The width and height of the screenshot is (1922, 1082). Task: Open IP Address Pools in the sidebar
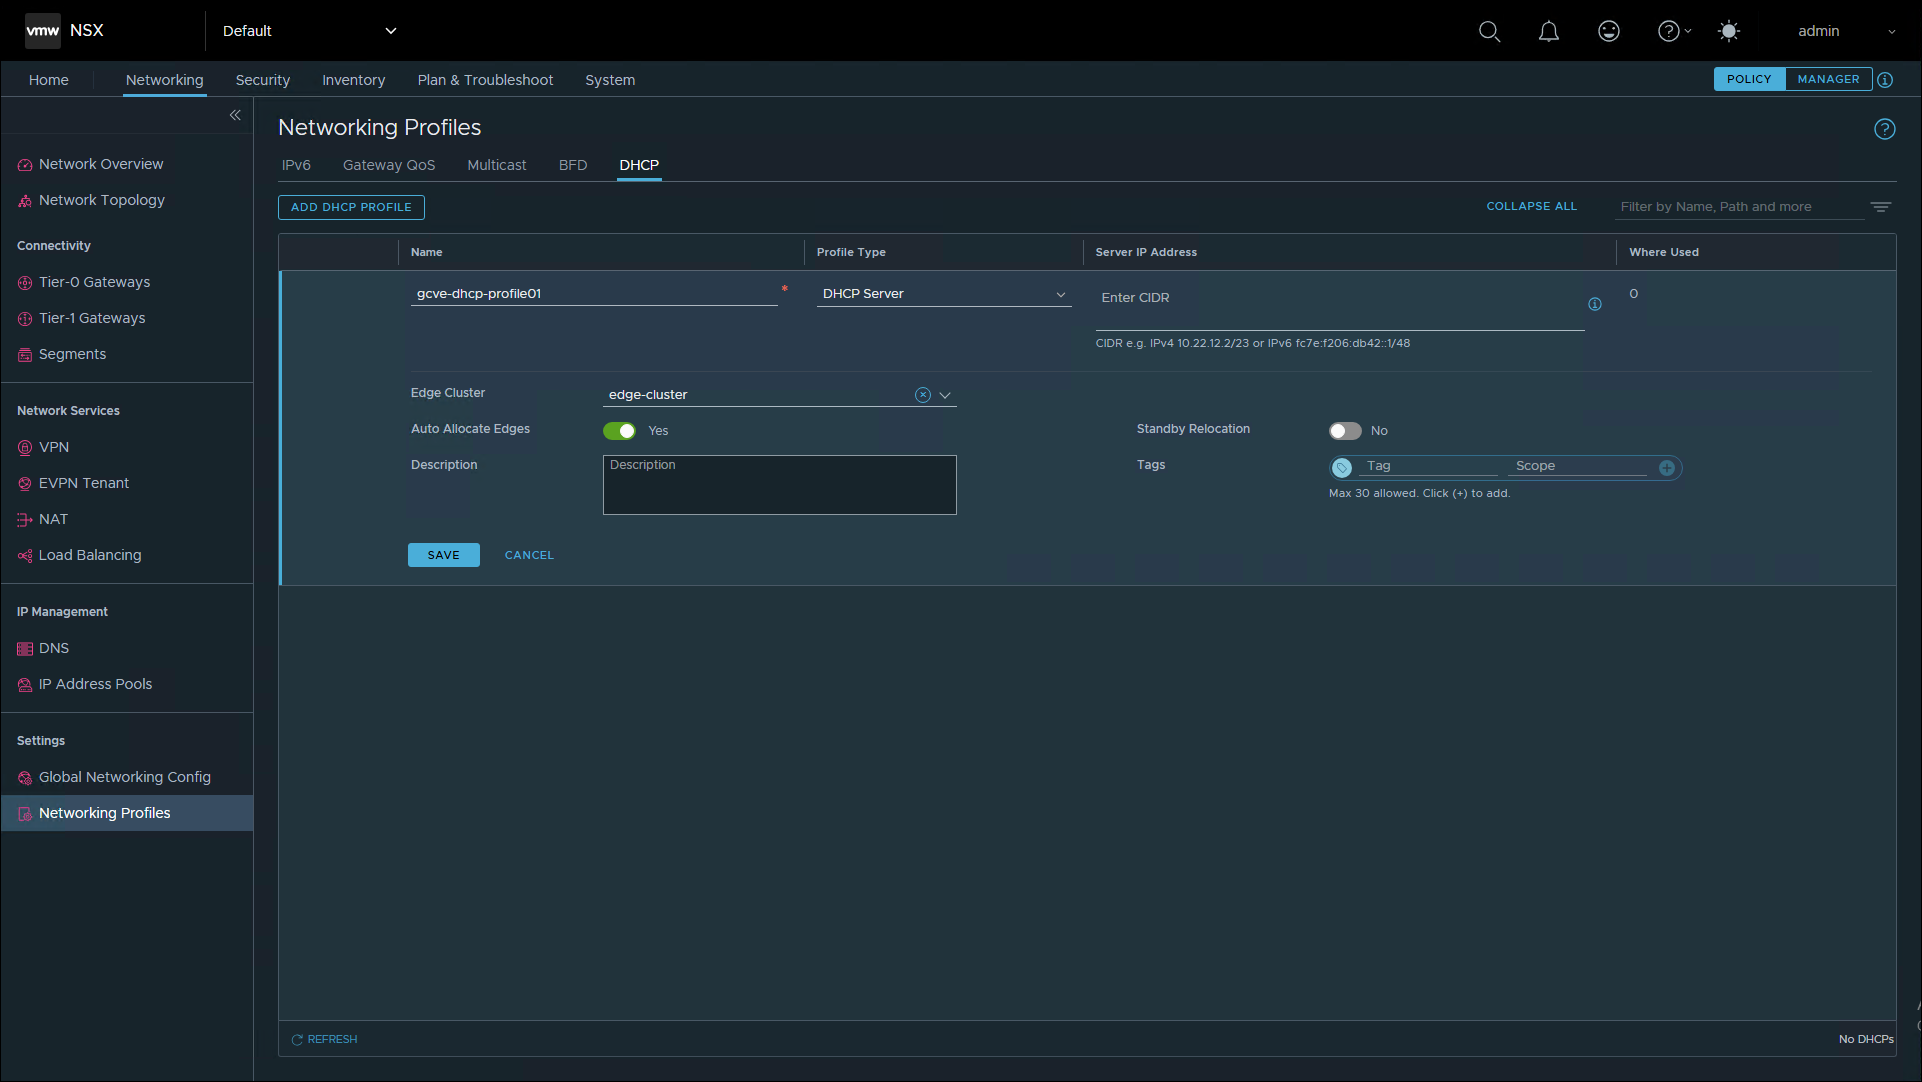tap(95, 684)
